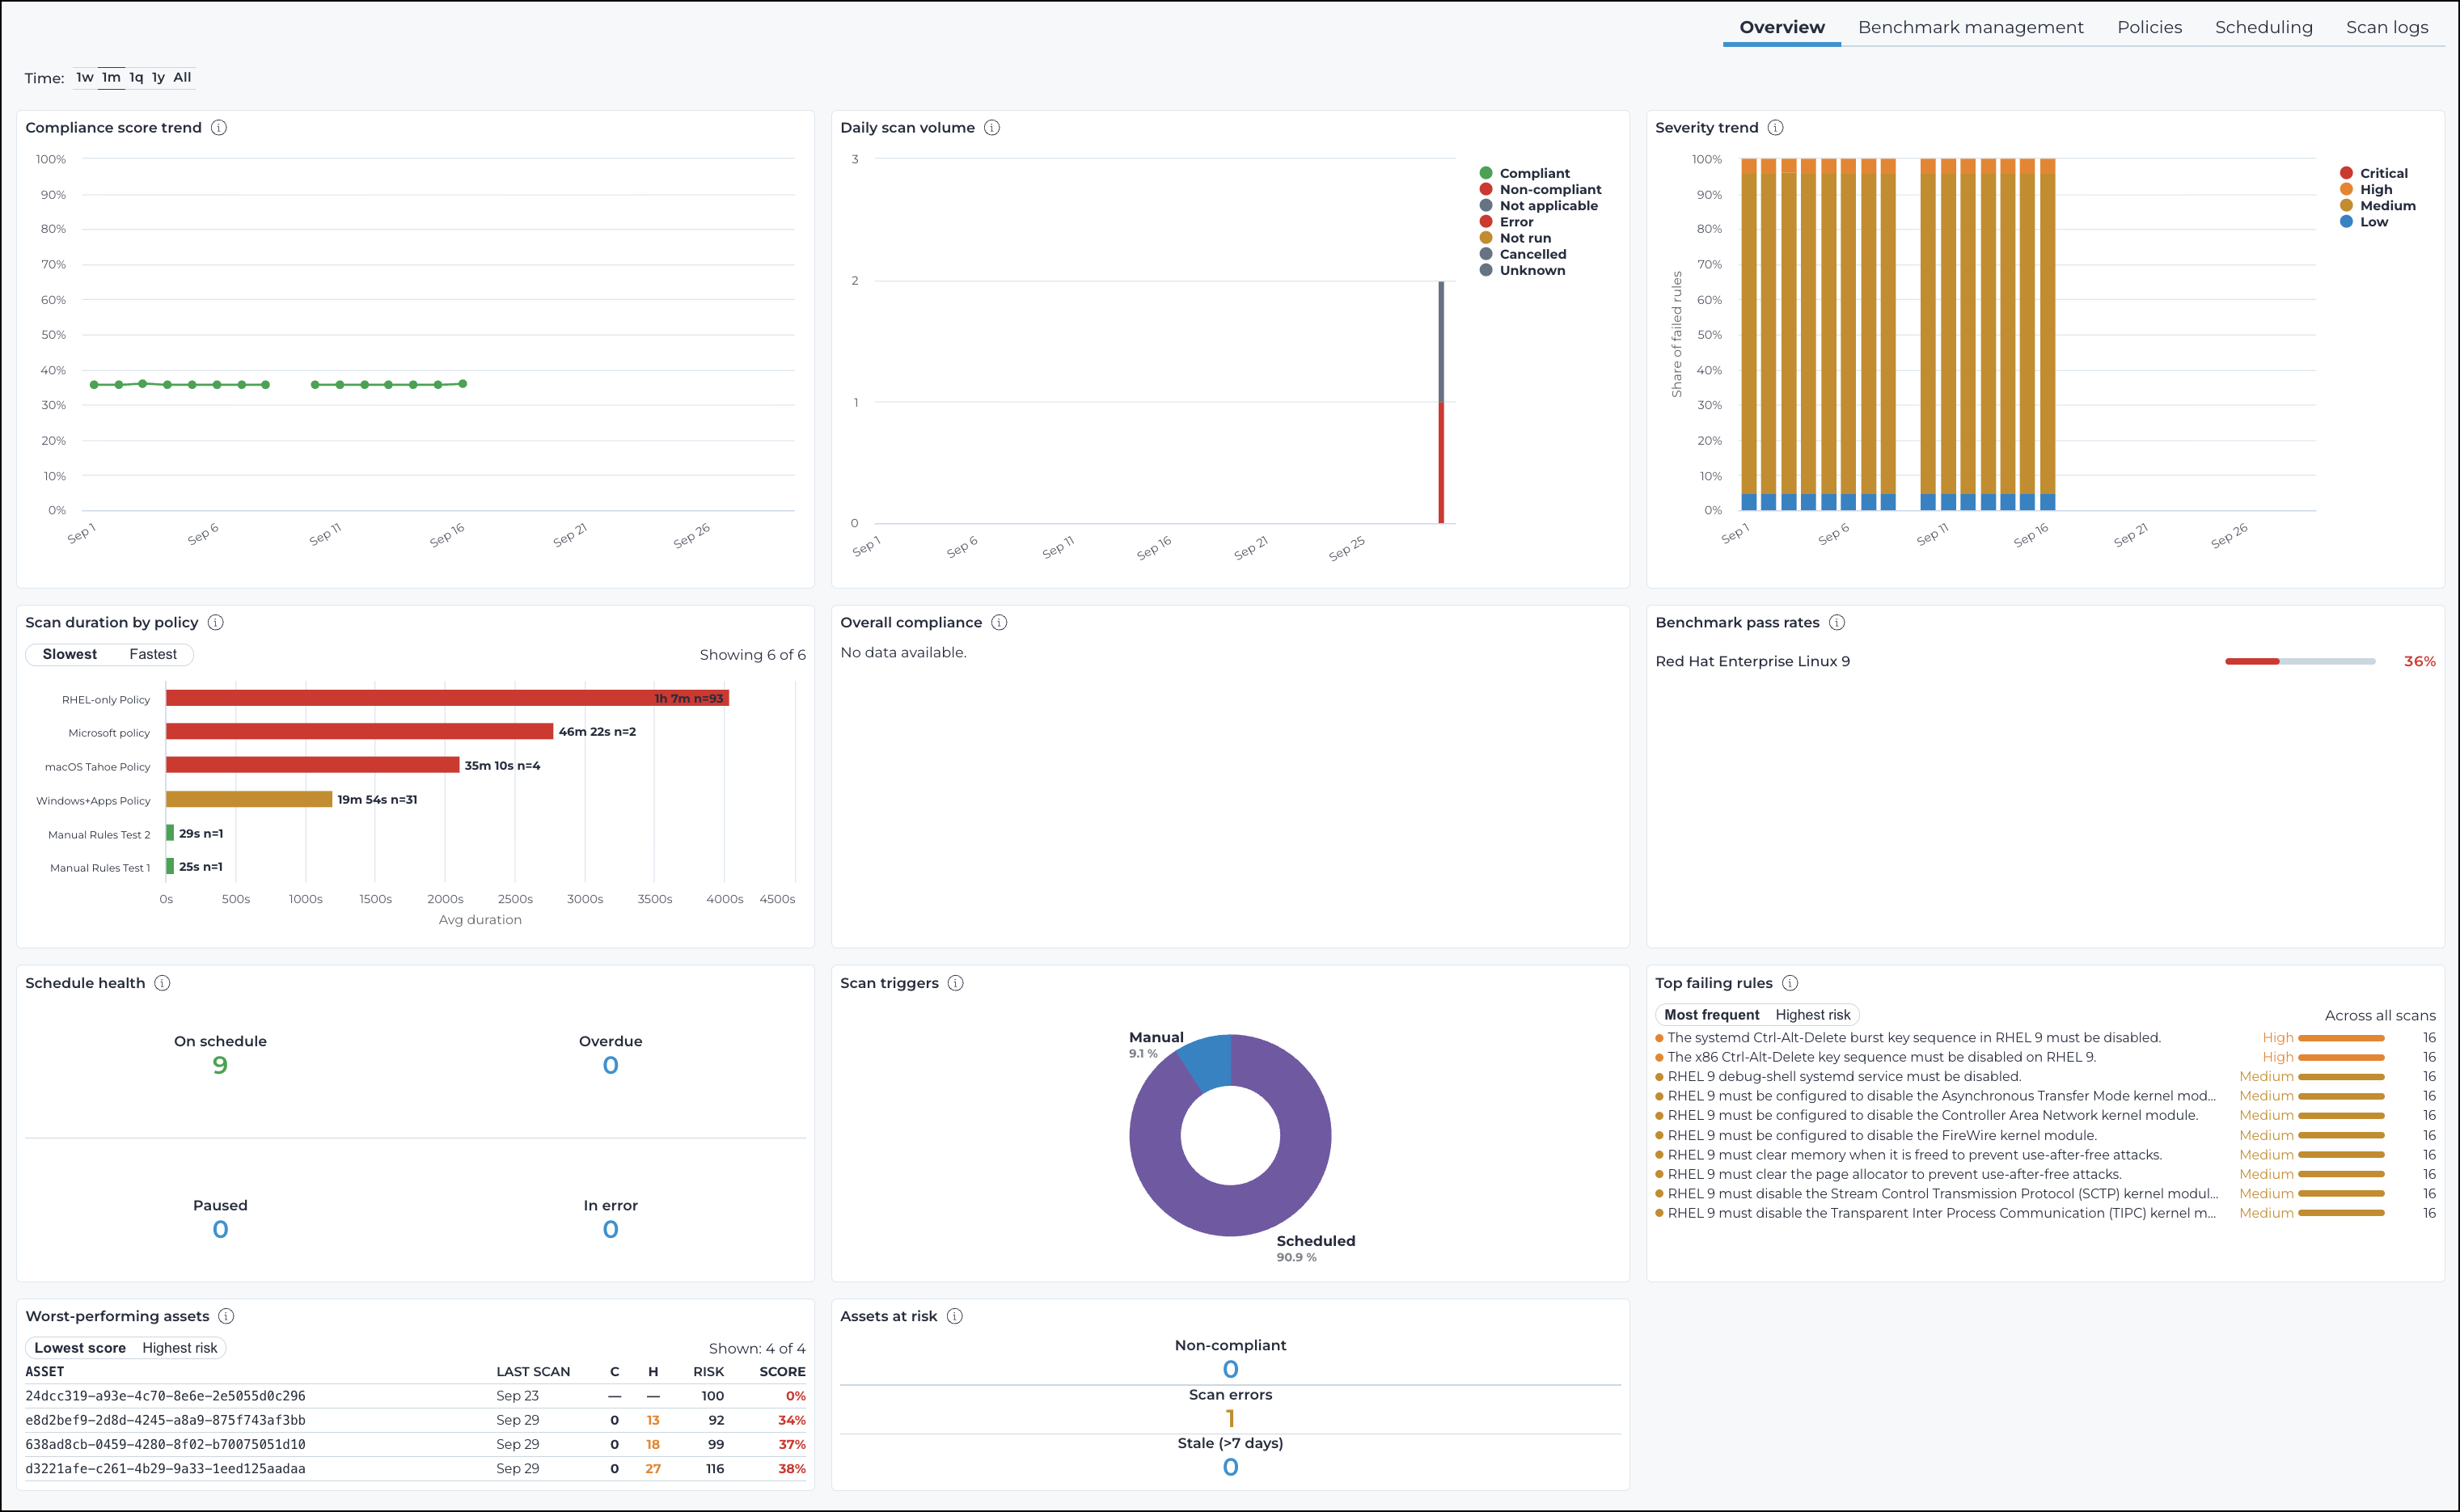This screenshot has height=1512, width=2460.
Task: Open the Scan logs tab
Action: pos(2387,27)
